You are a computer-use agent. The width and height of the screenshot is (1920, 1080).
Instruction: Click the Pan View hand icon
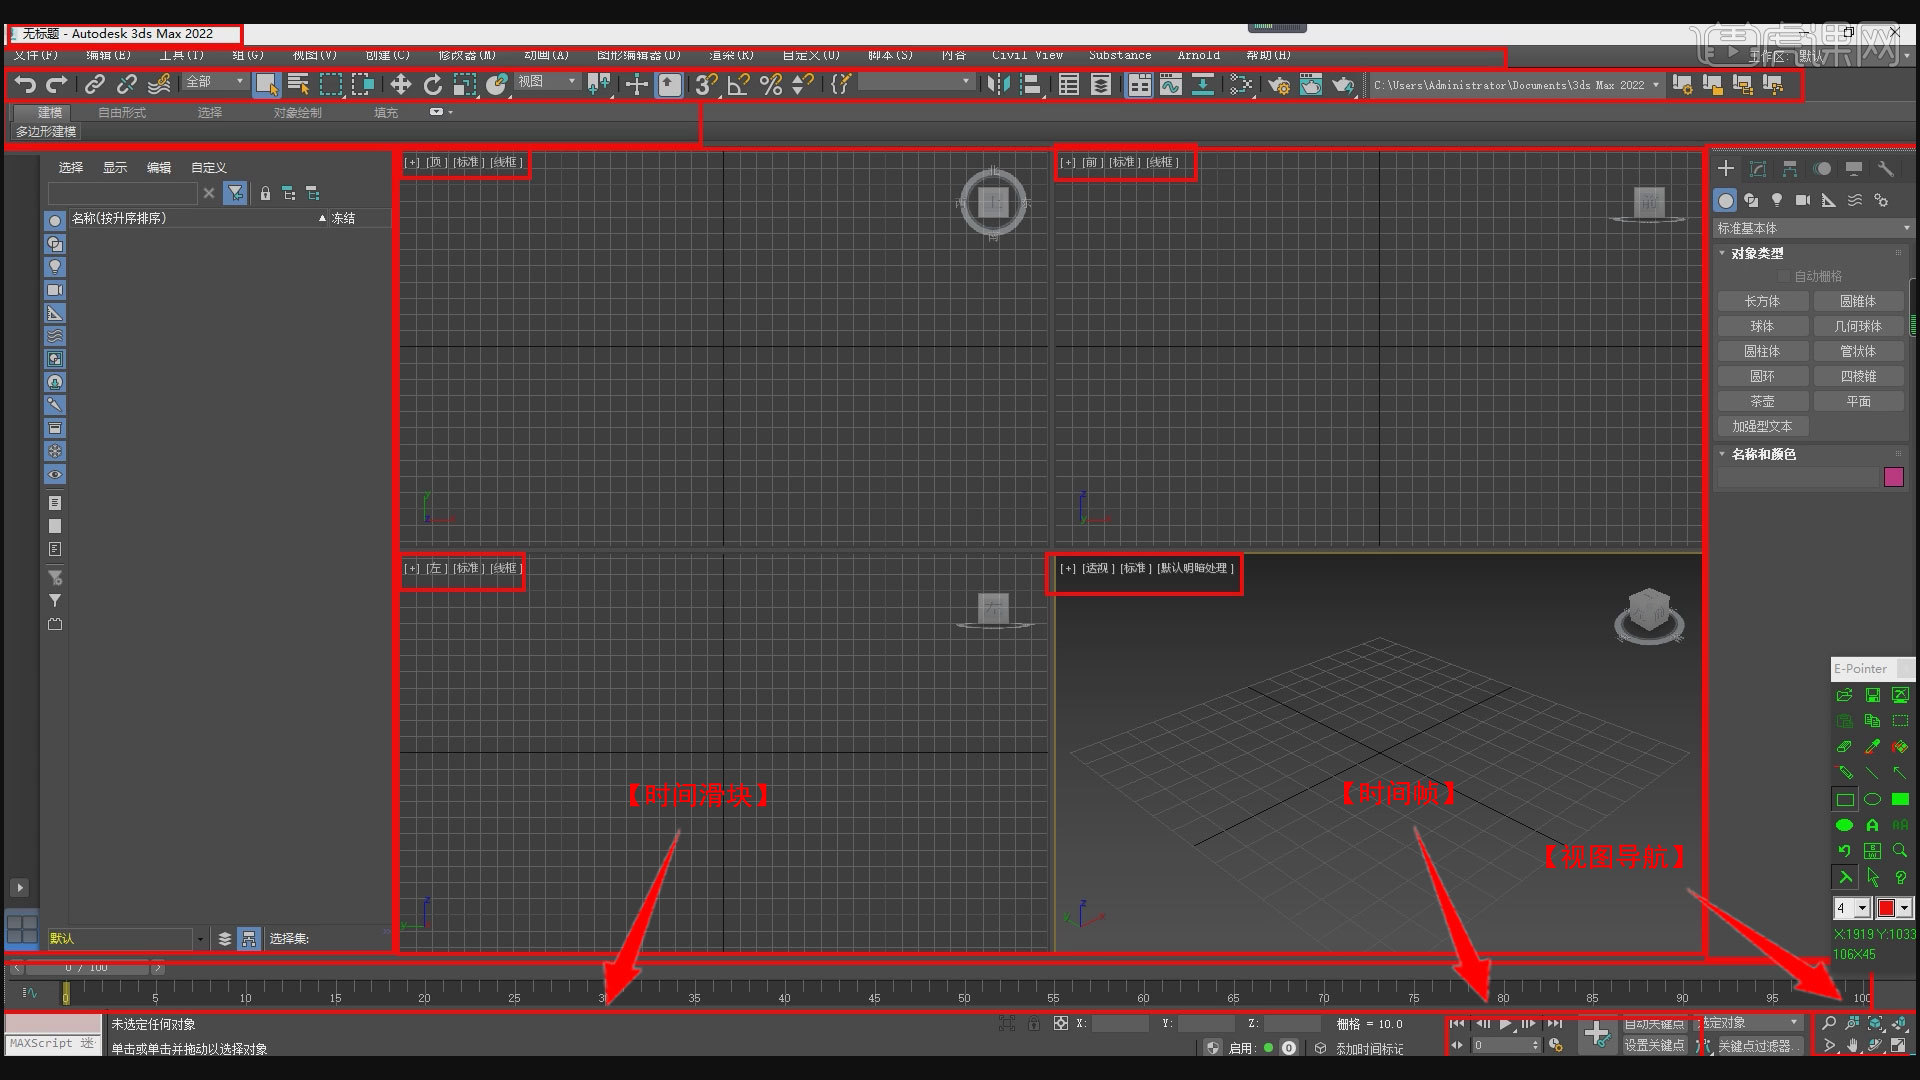click(x=1852, y=1046)
